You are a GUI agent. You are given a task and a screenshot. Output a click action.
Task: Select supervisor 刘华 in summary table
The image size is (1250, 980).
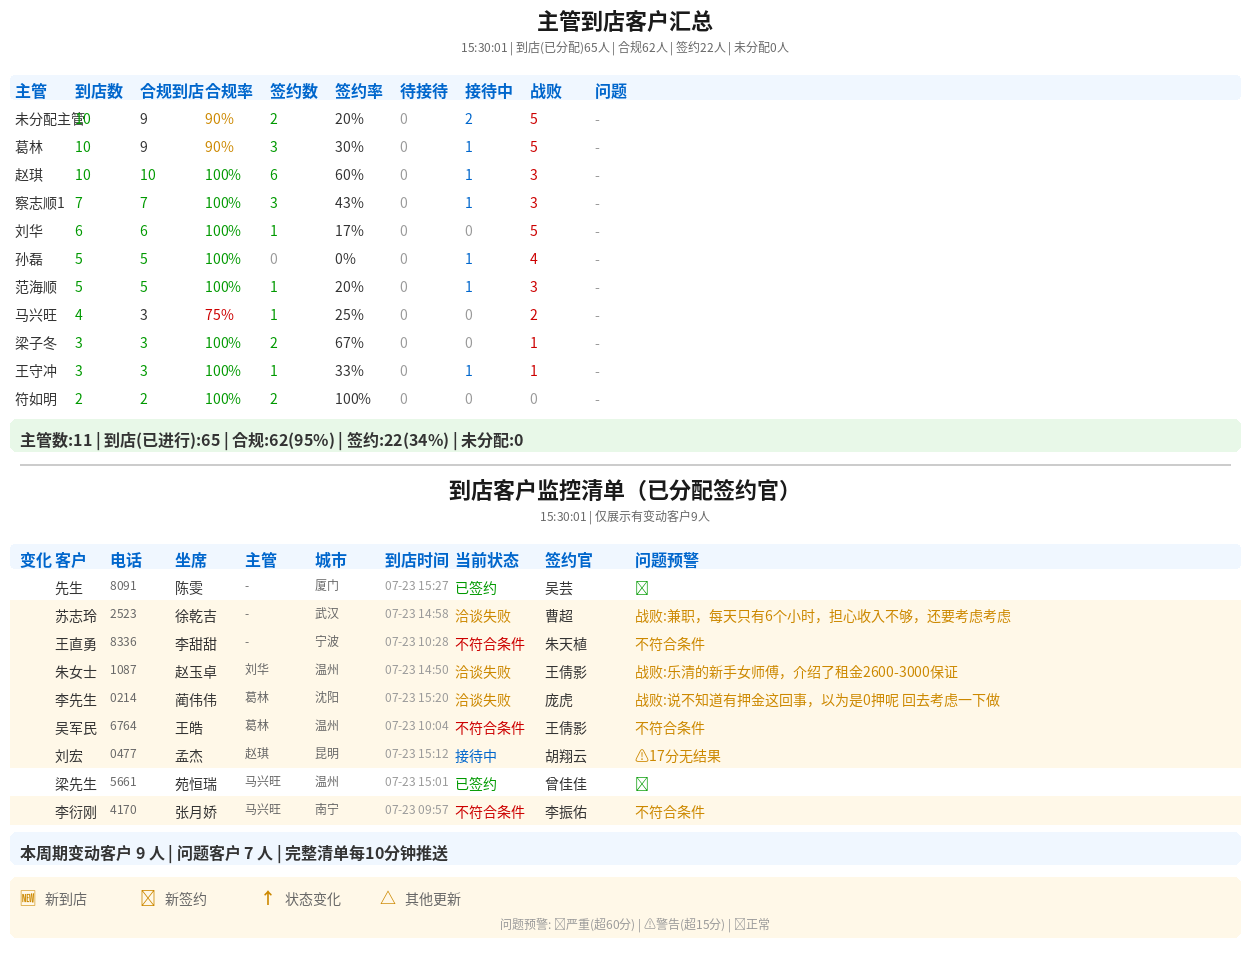coord(29,231)
